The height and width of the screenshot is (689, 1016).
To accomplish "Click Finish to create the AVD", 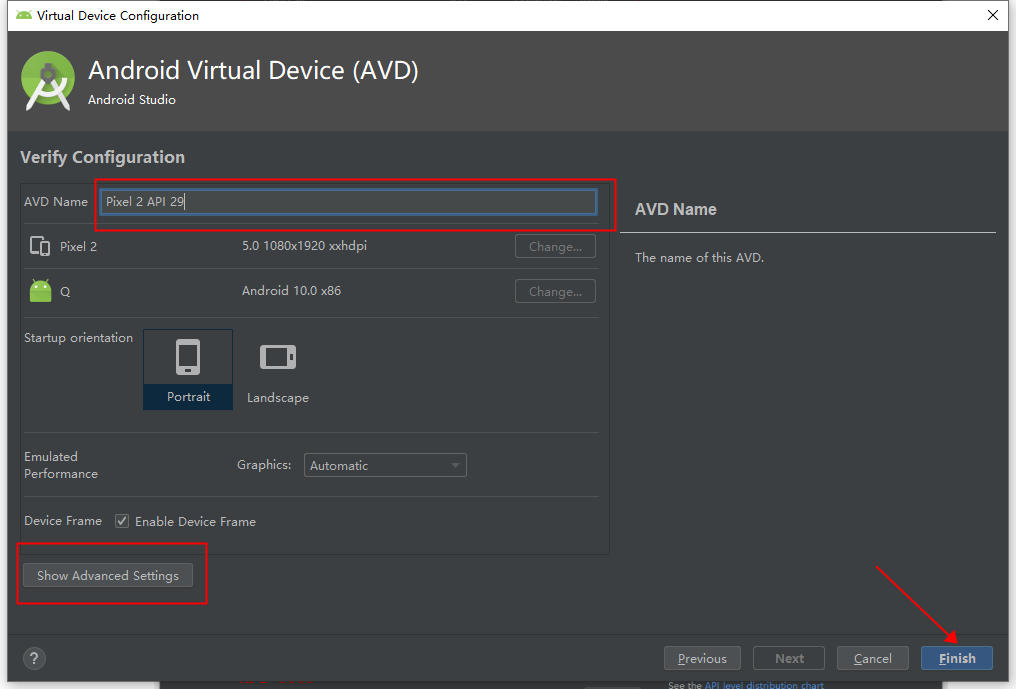I will tap(956, 659).
